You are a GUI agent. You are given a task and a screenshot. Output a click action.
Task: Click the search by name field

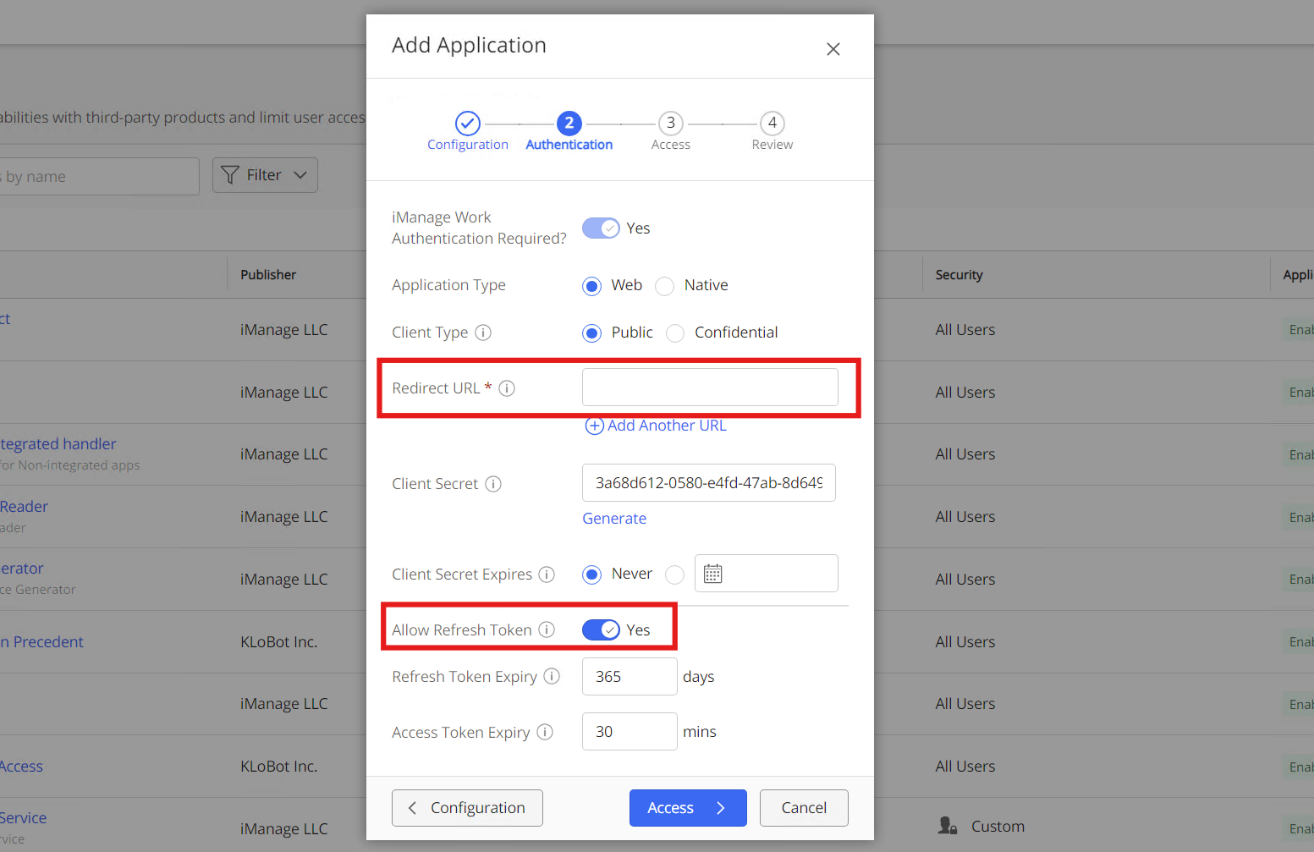pos(100,176)
